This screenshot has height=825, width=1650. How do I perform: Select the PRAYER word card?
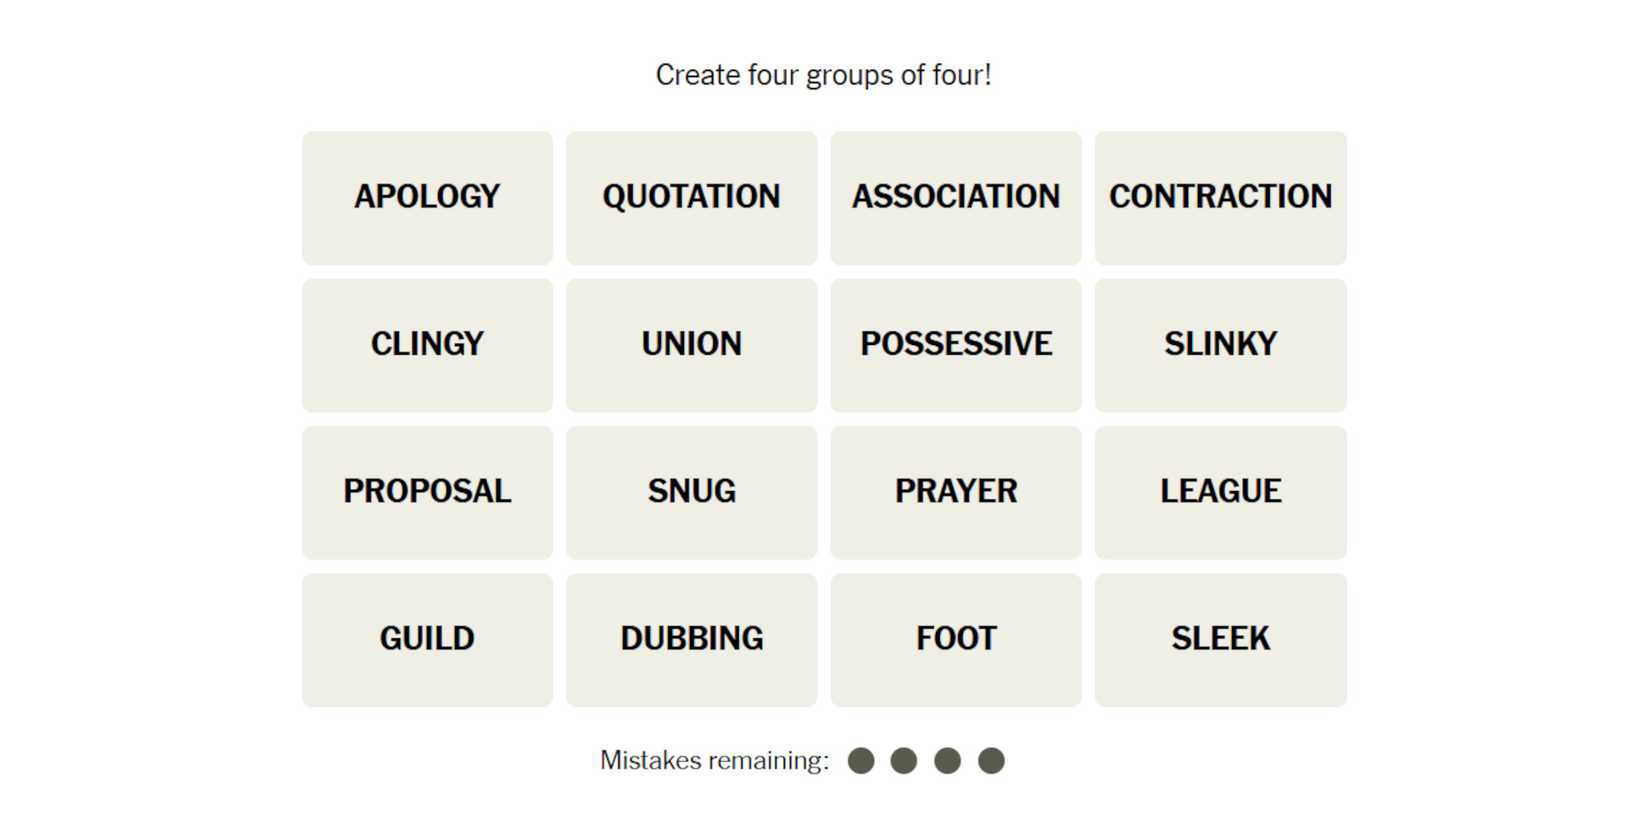pos(955,491)
